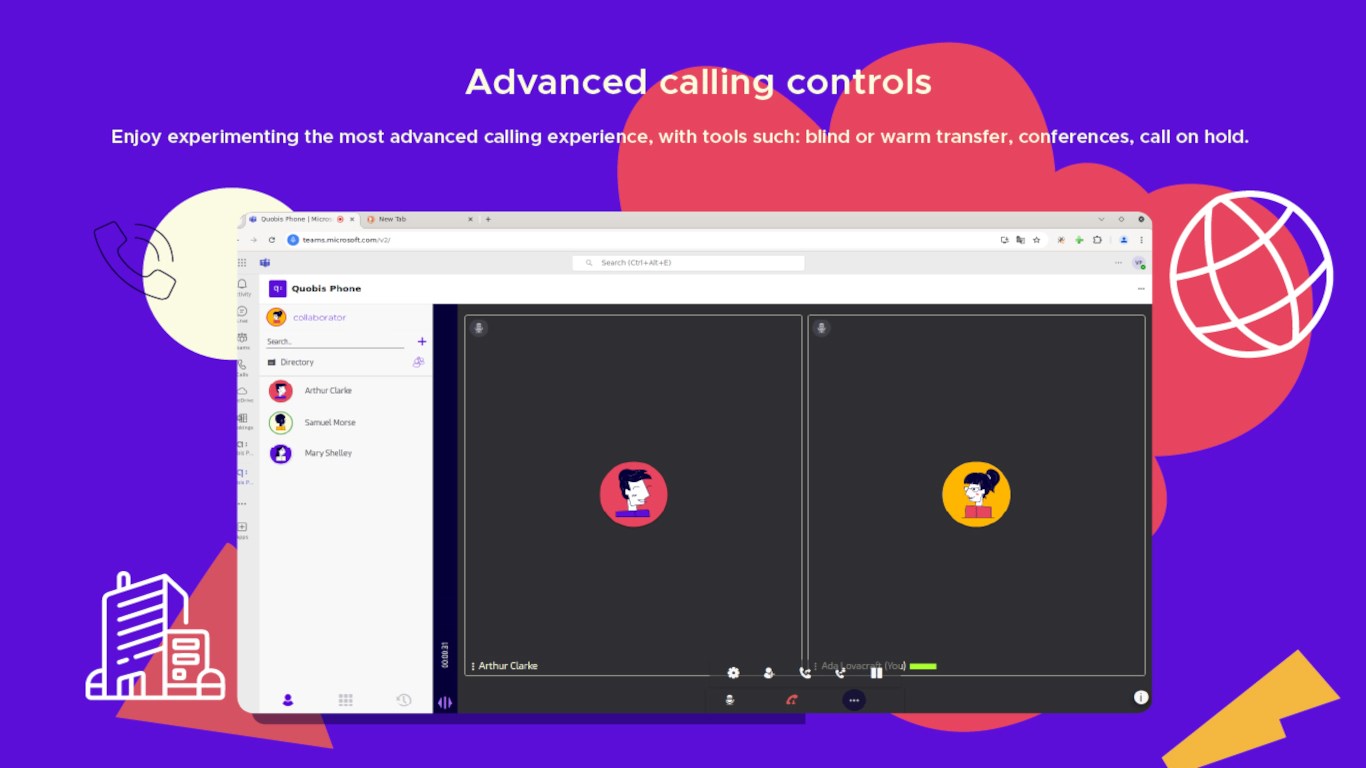Click Ada Lovacraft video avatar

[x=976, y=495]
